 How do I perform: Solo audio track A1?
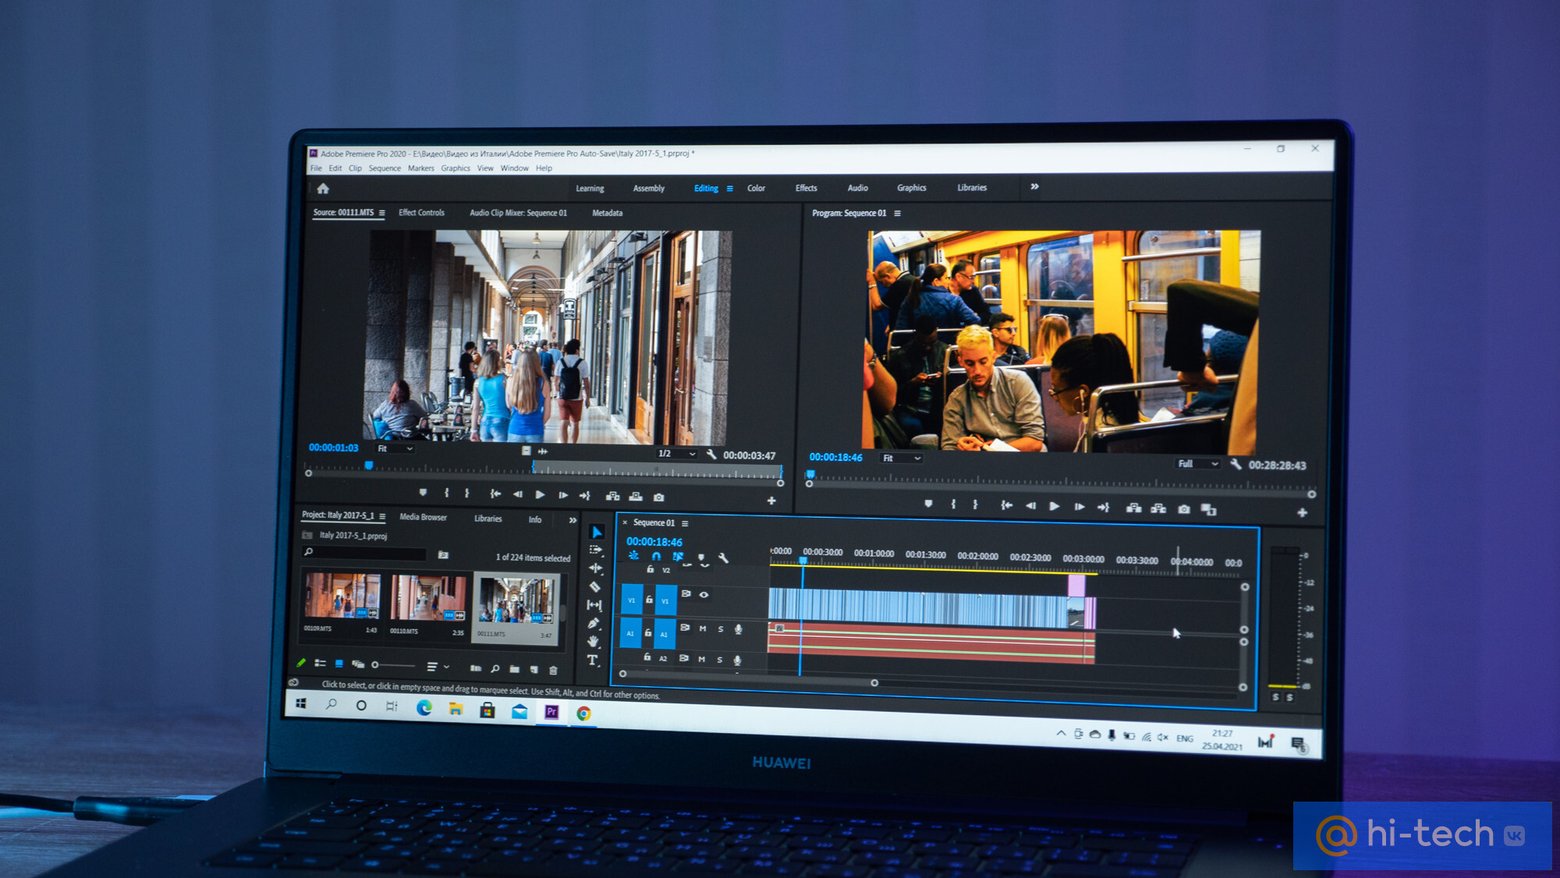pyautogui.click(x=720, y=629)
